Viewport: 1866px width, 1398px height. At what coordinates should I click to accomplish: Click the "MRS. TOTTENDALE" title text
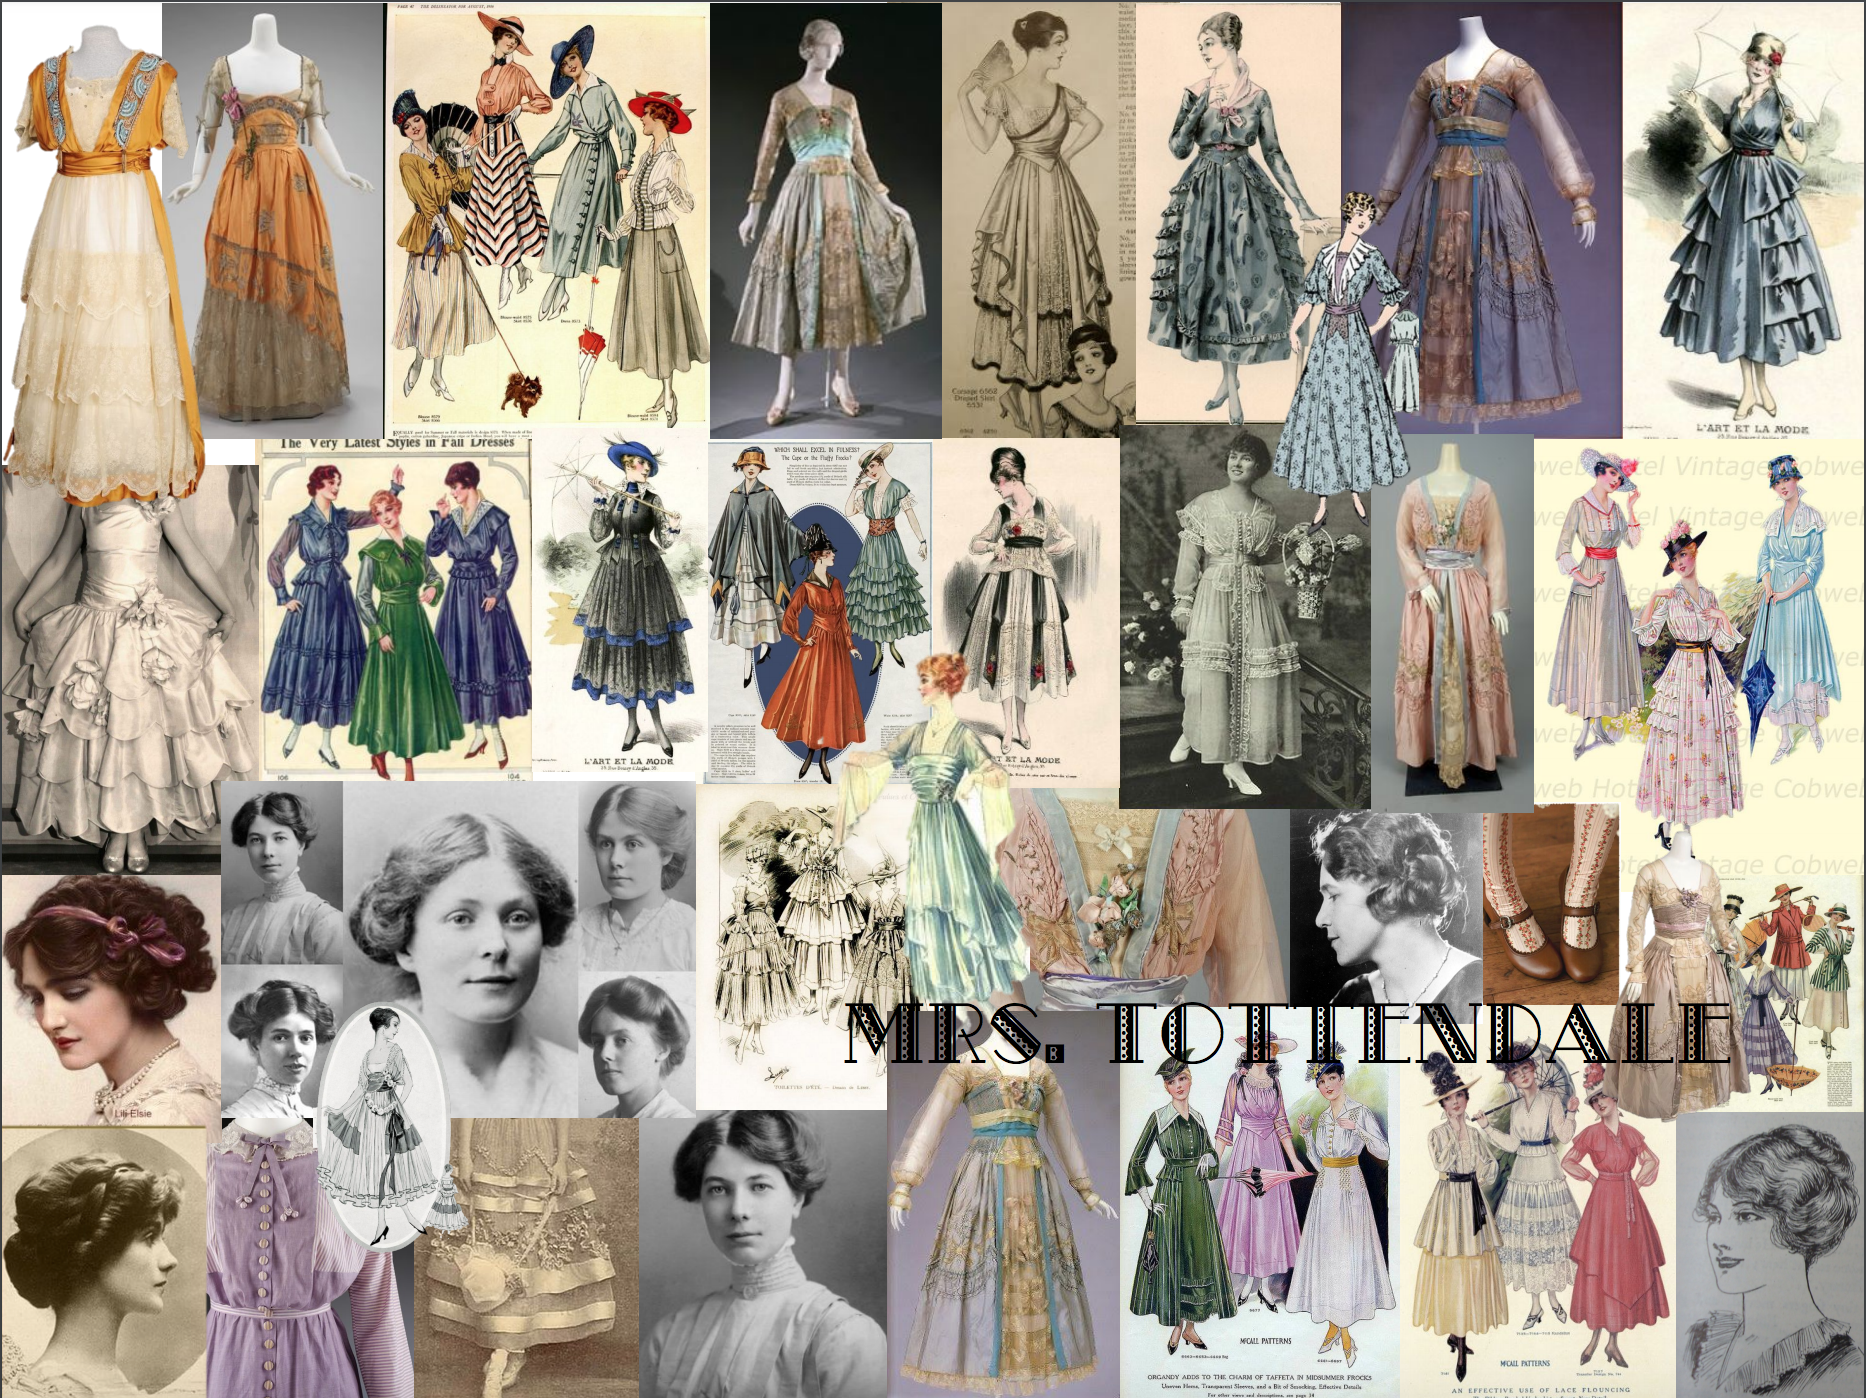pyautogui.click(x=1287, y=1035)
